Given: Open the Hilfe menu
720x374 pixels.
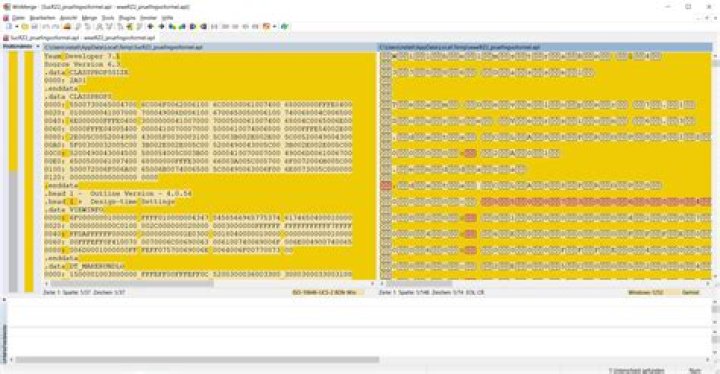Looking at the screenshot, I should [168, 18].
